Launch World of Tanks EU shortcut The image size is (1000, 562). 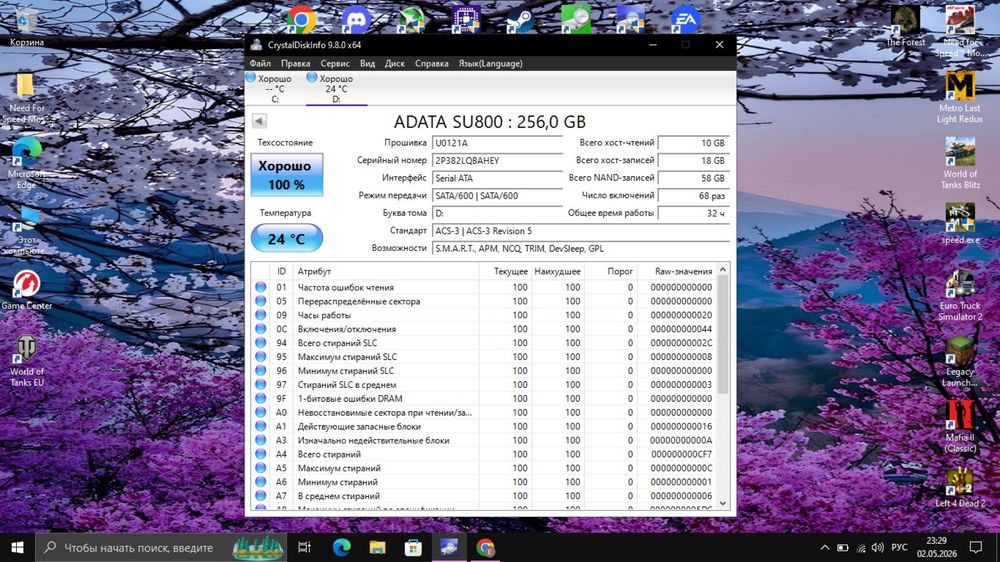[26, 362]
